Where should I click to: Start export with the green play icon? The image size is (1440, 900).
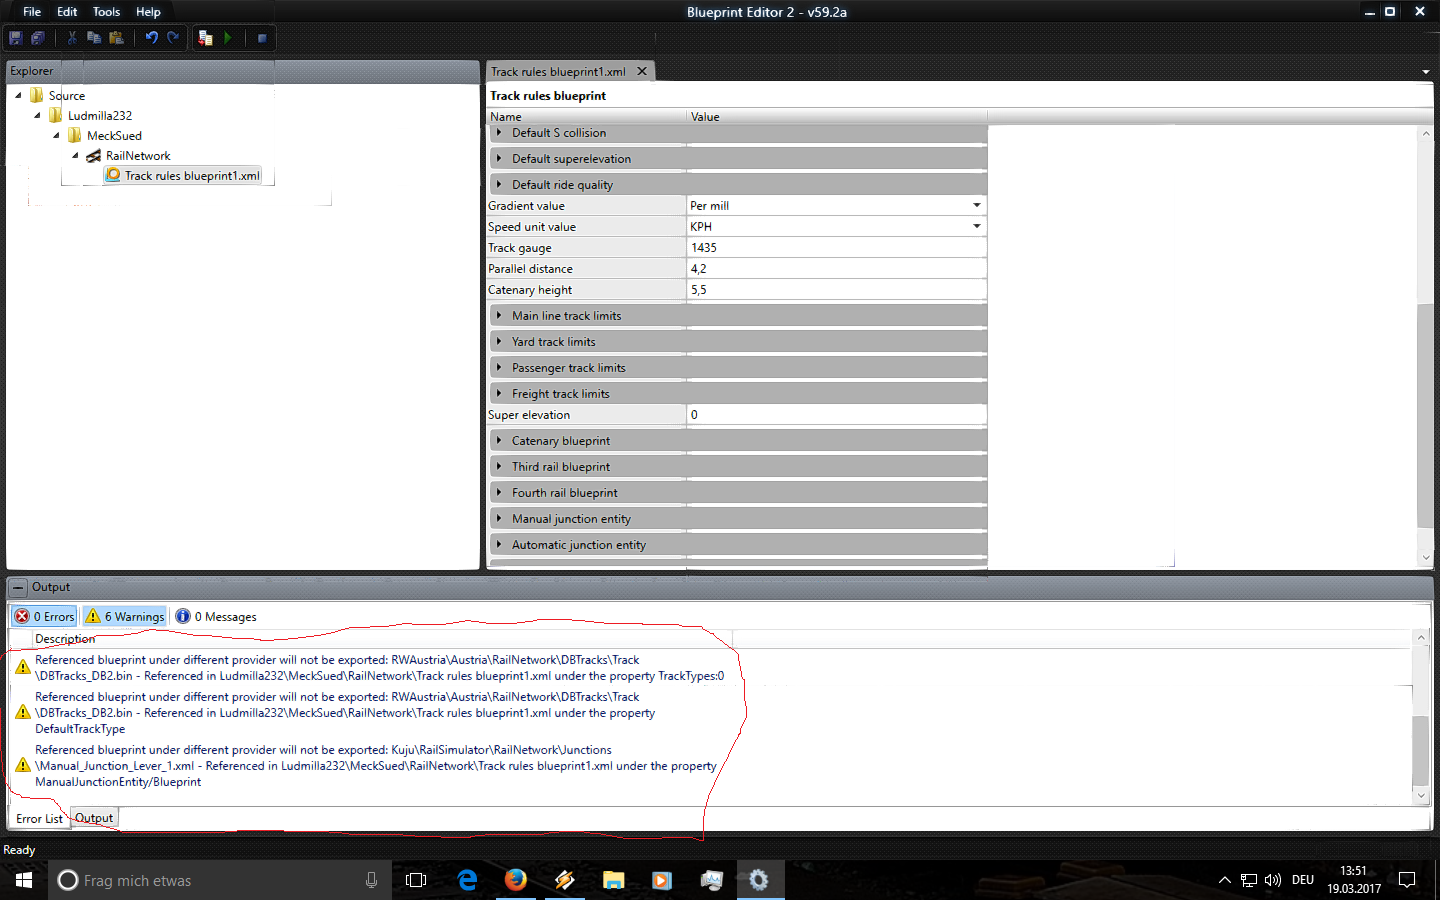tap(228, 38)
